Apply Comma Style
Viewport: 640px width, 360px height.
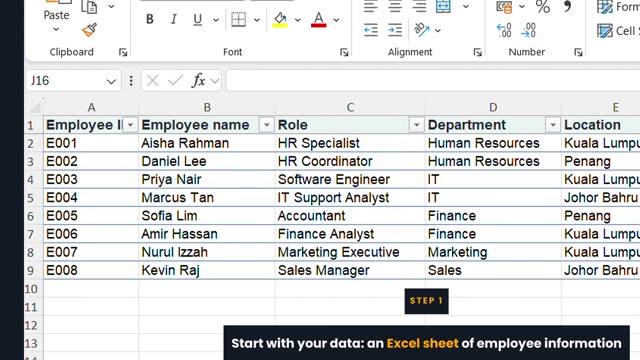tap(567, 6)
